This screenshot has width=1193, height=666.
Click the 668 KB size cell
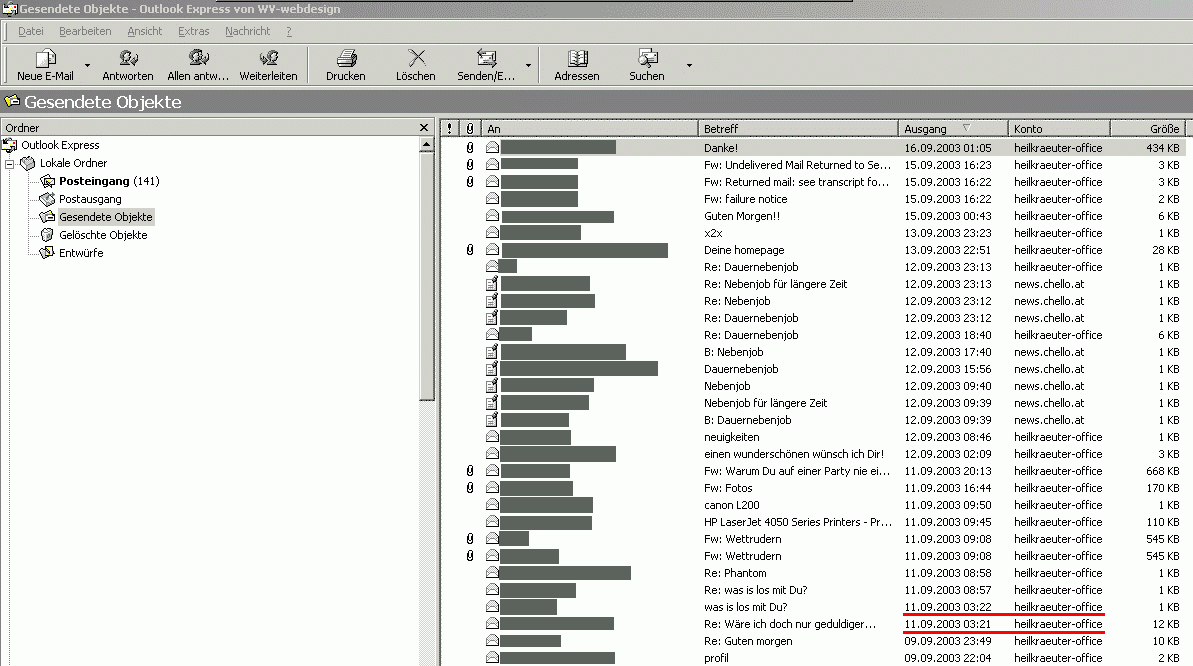(1163, 471)
